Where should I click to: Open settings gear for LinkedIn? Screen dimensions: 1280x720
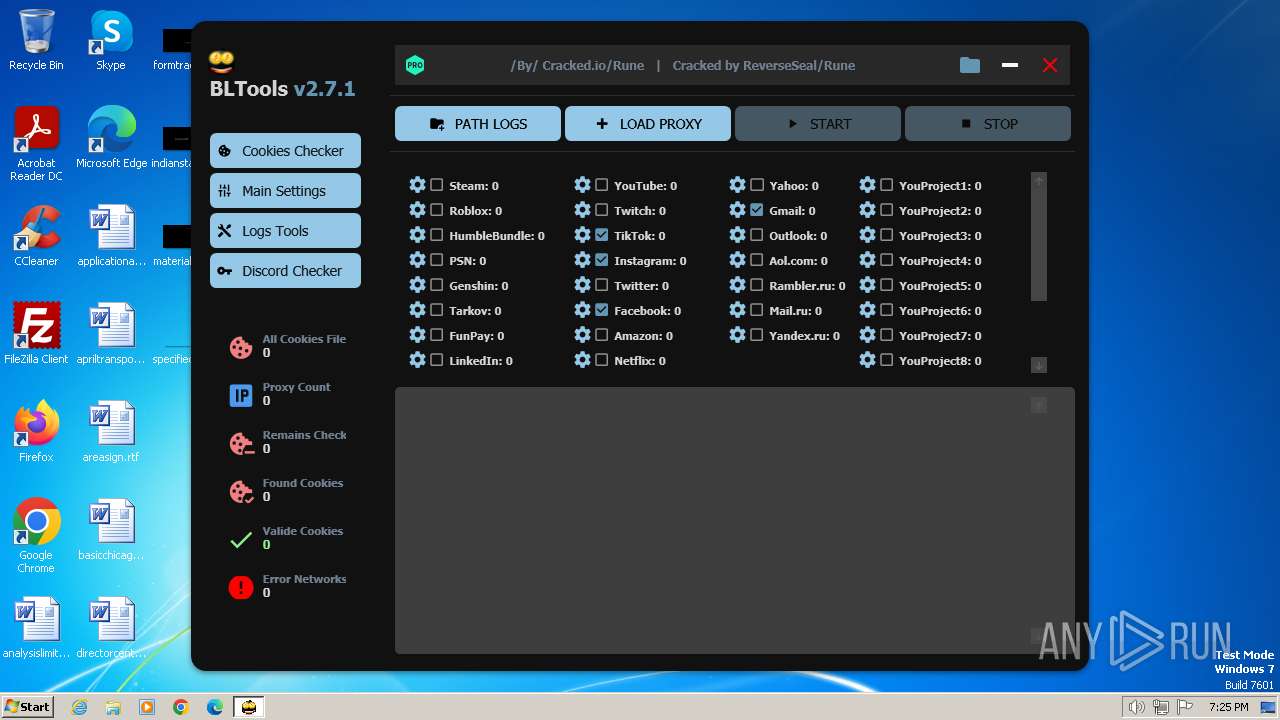tap(418, 360)
